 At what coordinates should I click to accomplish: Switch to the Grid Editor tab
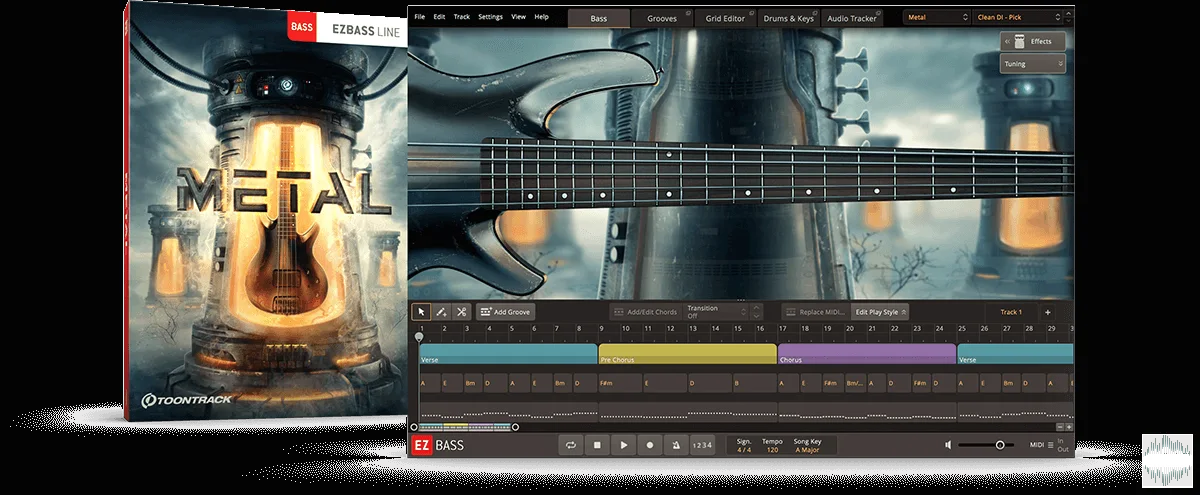tap(725, 18)
